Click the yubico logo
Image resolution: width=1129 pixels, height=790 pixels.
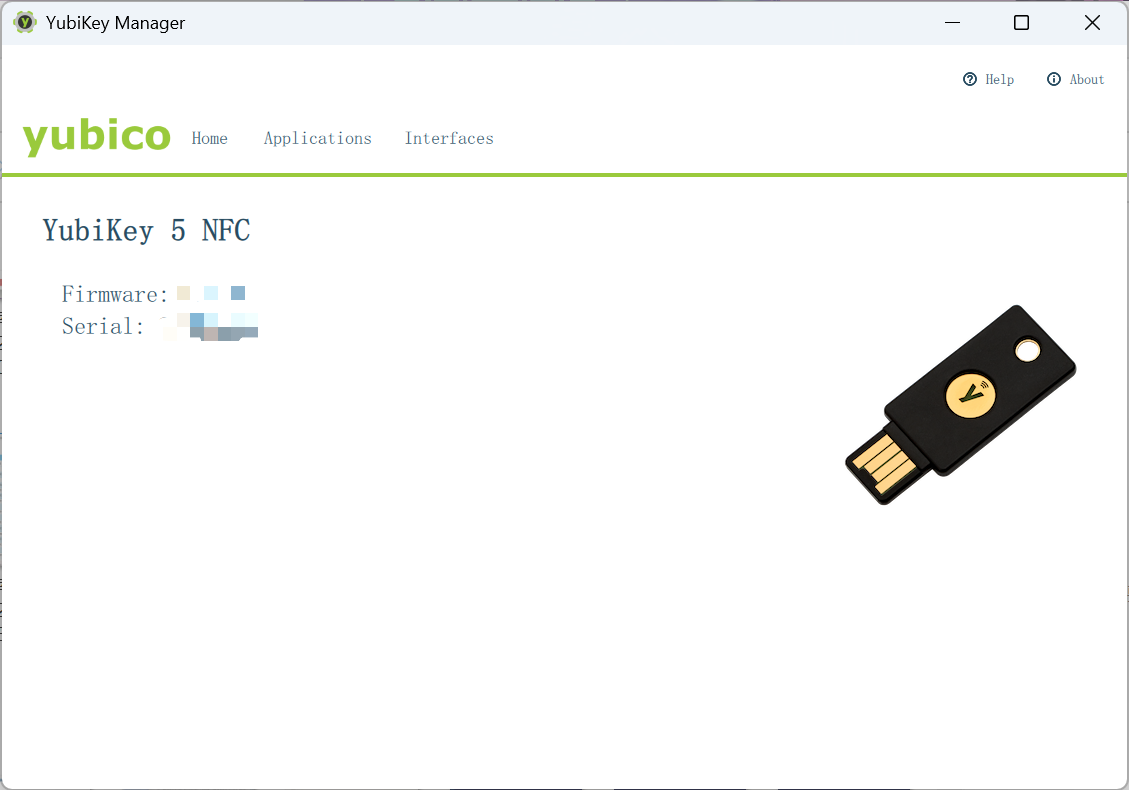96,136
